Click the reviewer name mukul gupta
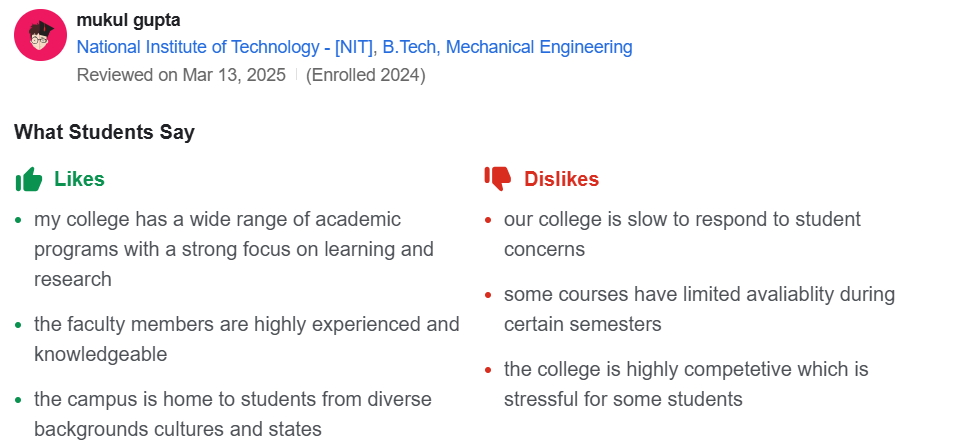 129,20
